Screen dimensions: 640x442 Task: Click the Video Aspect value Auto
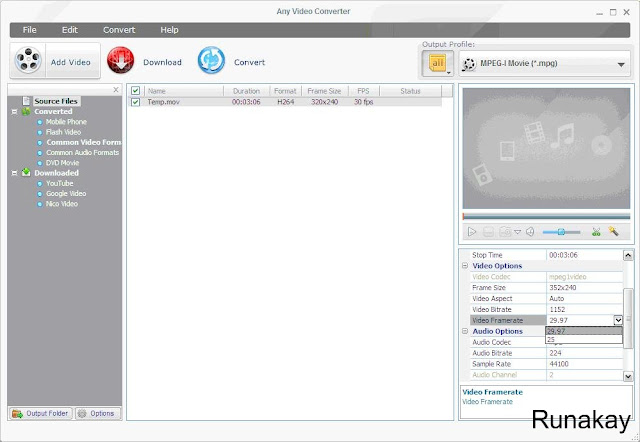coord(557,298)
